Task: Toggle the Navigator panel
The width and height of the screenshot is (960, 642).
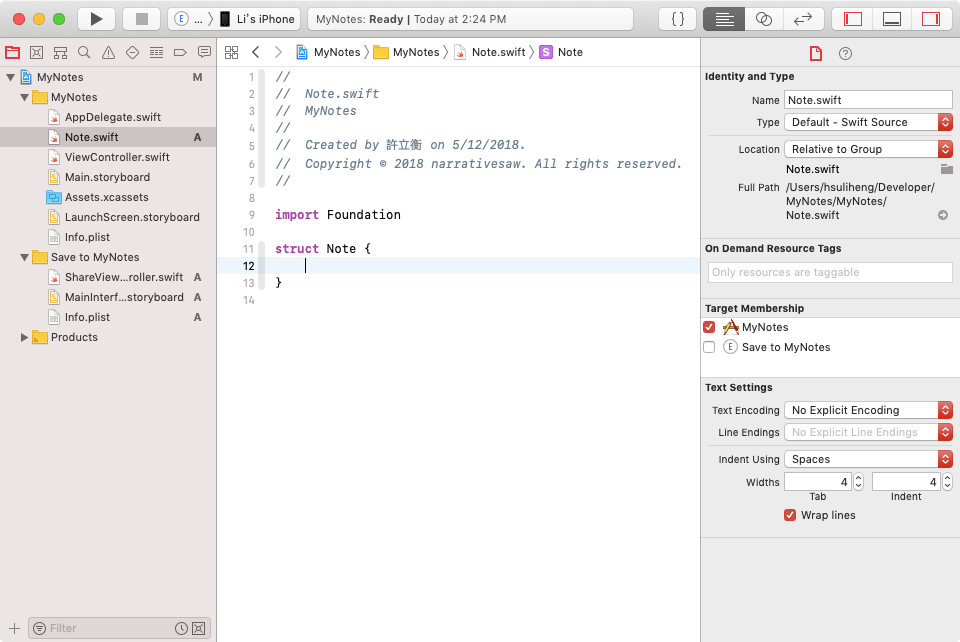Action: tap(853, 19)
